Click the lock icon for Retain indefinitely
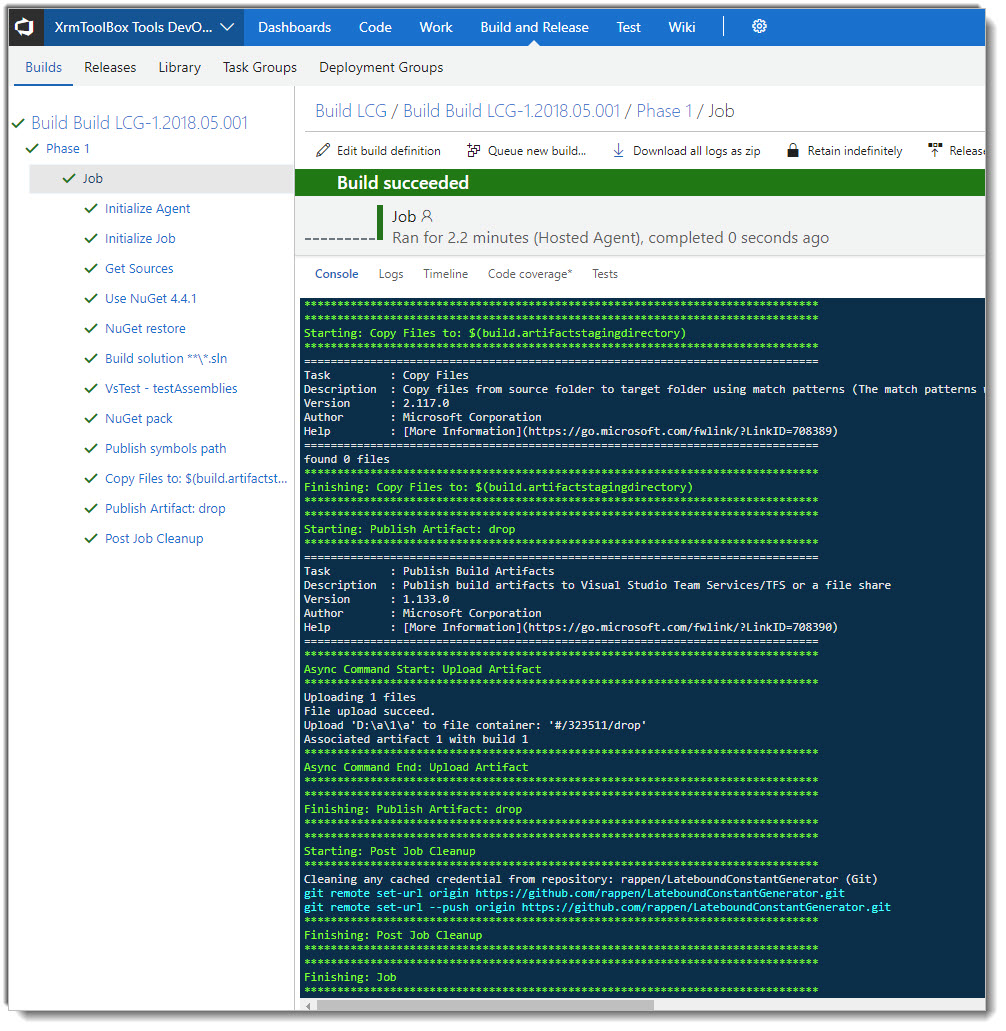This screenshot has width=1006, height=1031. click(x=793, y=151)
